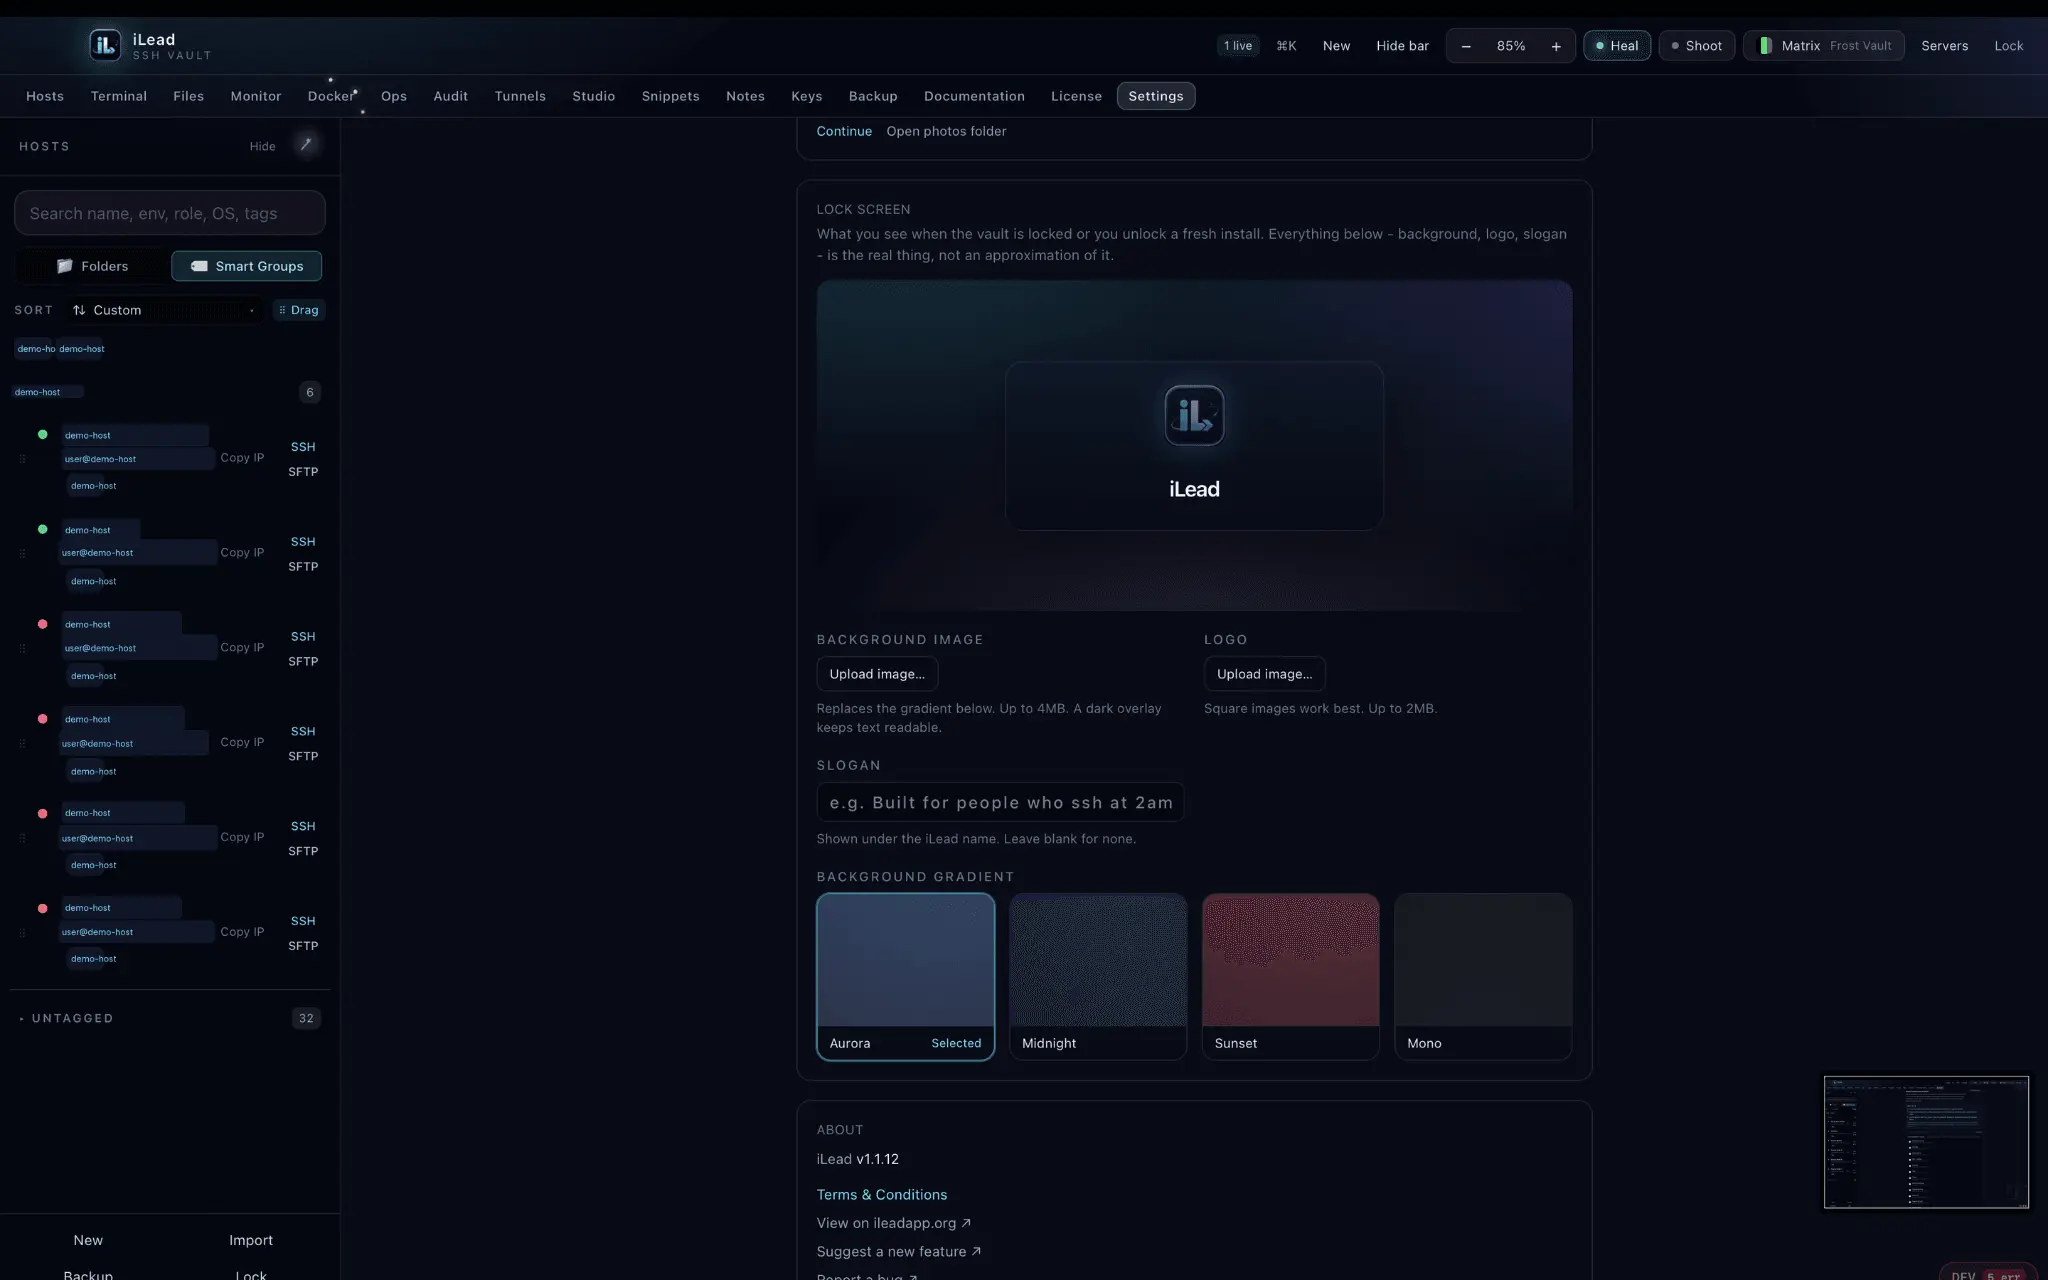Click Hide bar in the header
Image resolution: width=2048 pixels, height=1280 pixels.
[1402, 46]
